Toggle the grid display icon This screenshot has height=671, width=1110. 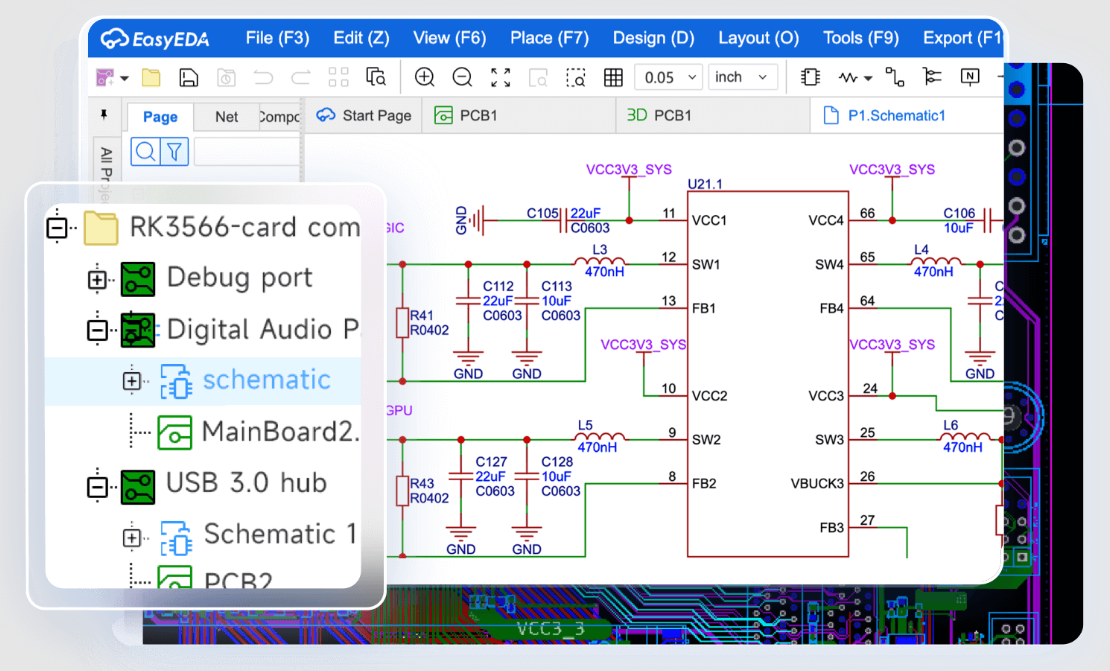click(x=613, y=77)
